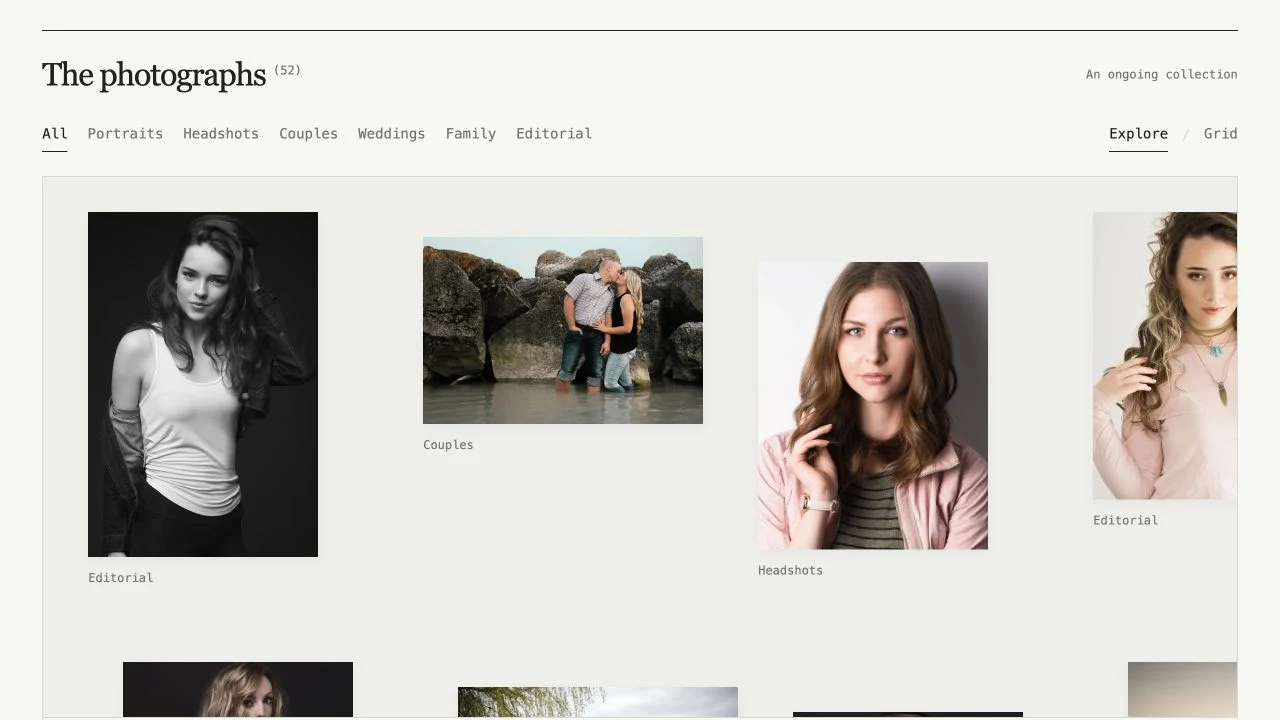Open black-and-white woman in tank top photo
This screenshot has height=720, width=1280.
(203, 384)
